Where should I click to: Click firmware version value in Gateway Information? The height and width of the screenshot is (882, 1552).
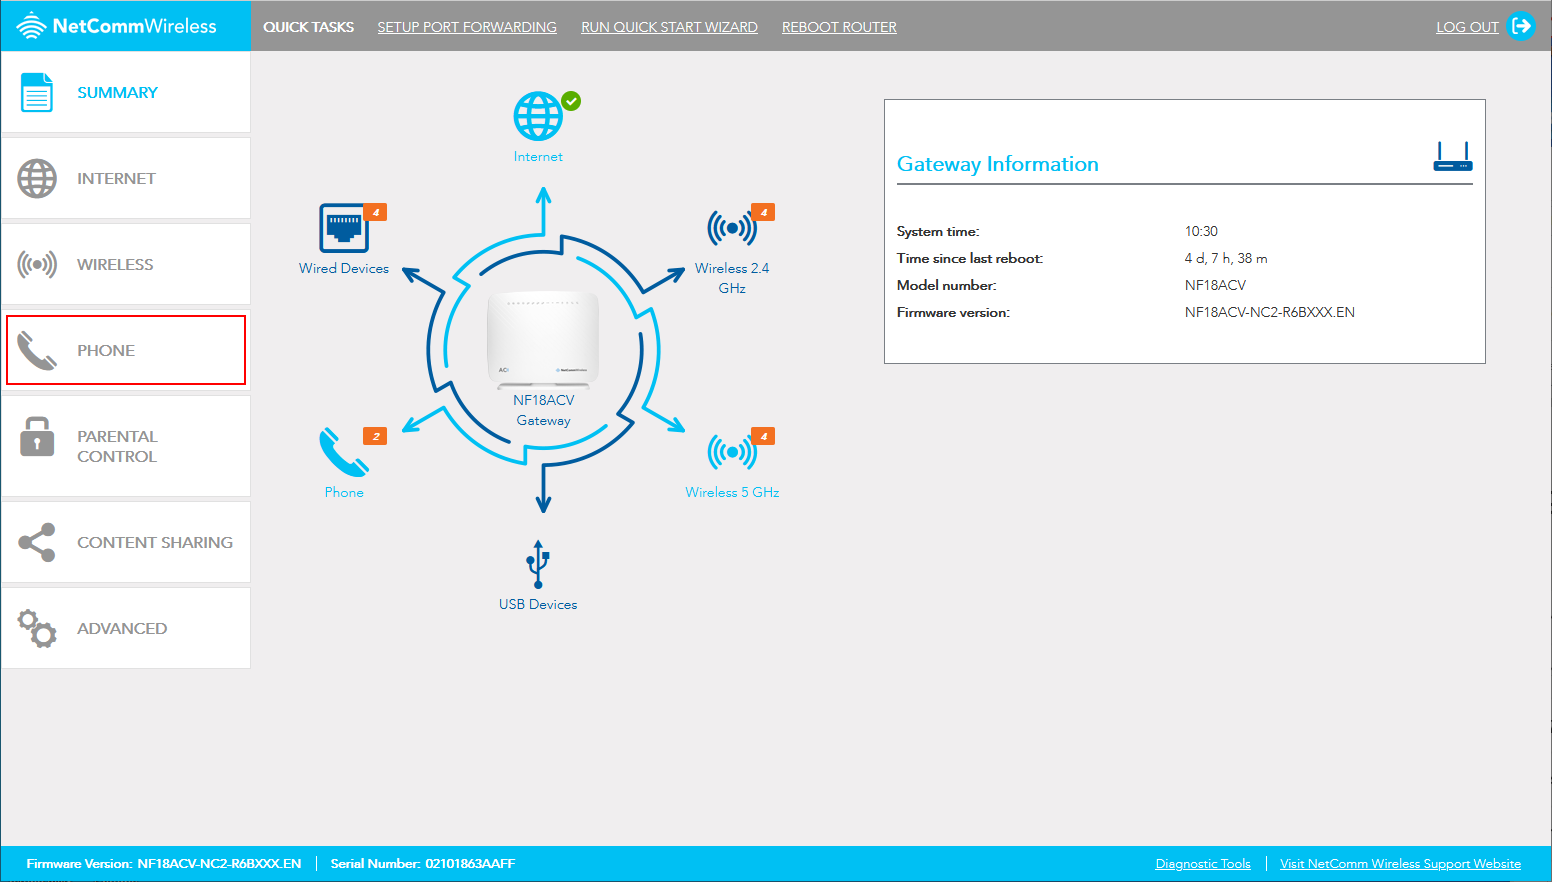[1270, 312]
